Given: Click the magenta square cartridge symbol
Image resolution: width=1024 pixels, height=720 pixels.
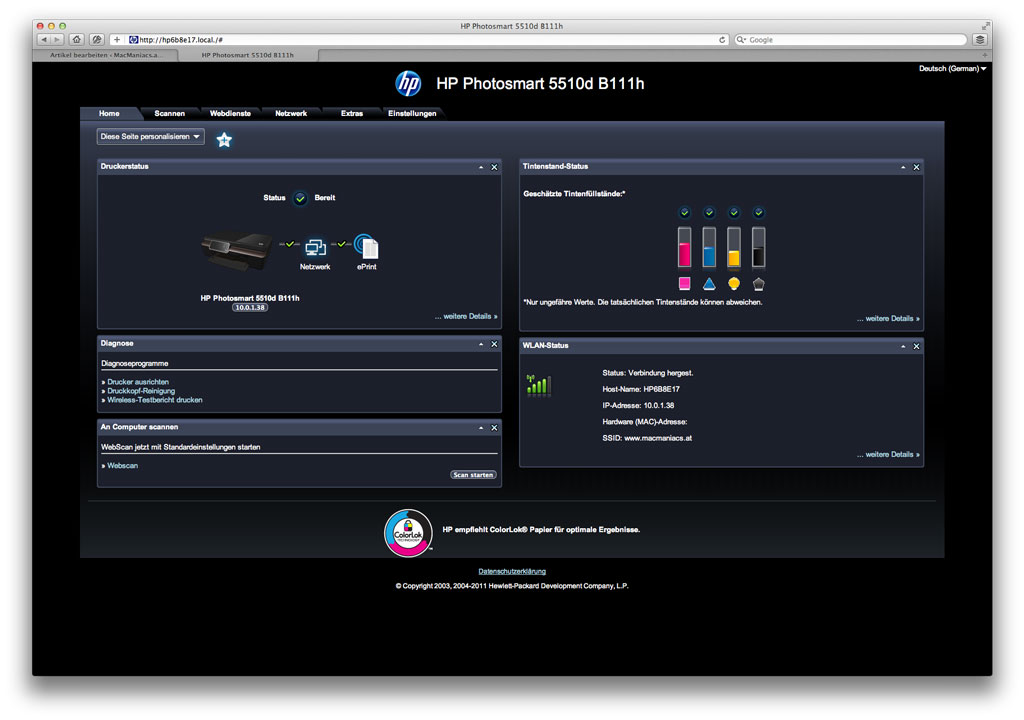Looking at the screenshot, I should coord(684,283).
